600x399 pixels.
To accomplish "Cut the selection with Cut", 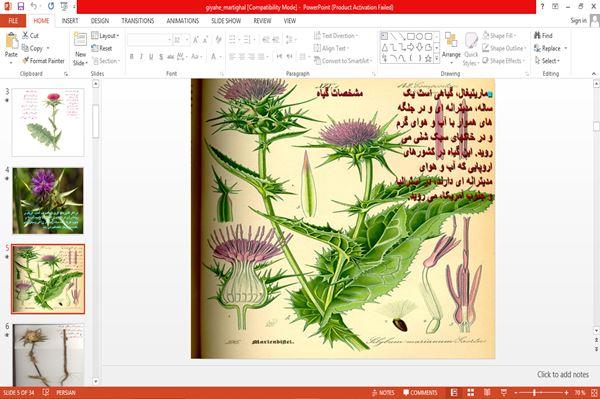I will 30,36.
